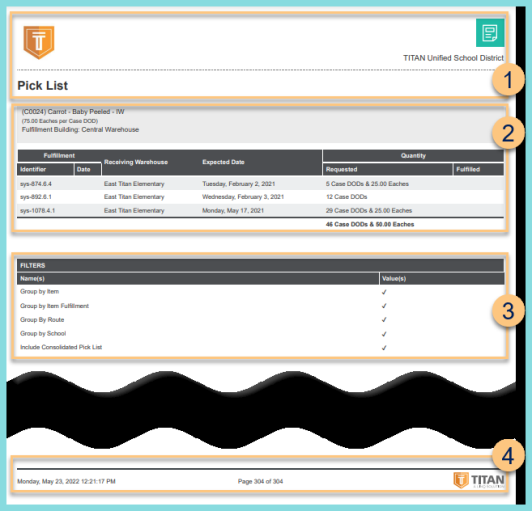The image size is (532, 511).
Task: Click date 'Tuesday, February 2, 2021'
Action: 239,184
